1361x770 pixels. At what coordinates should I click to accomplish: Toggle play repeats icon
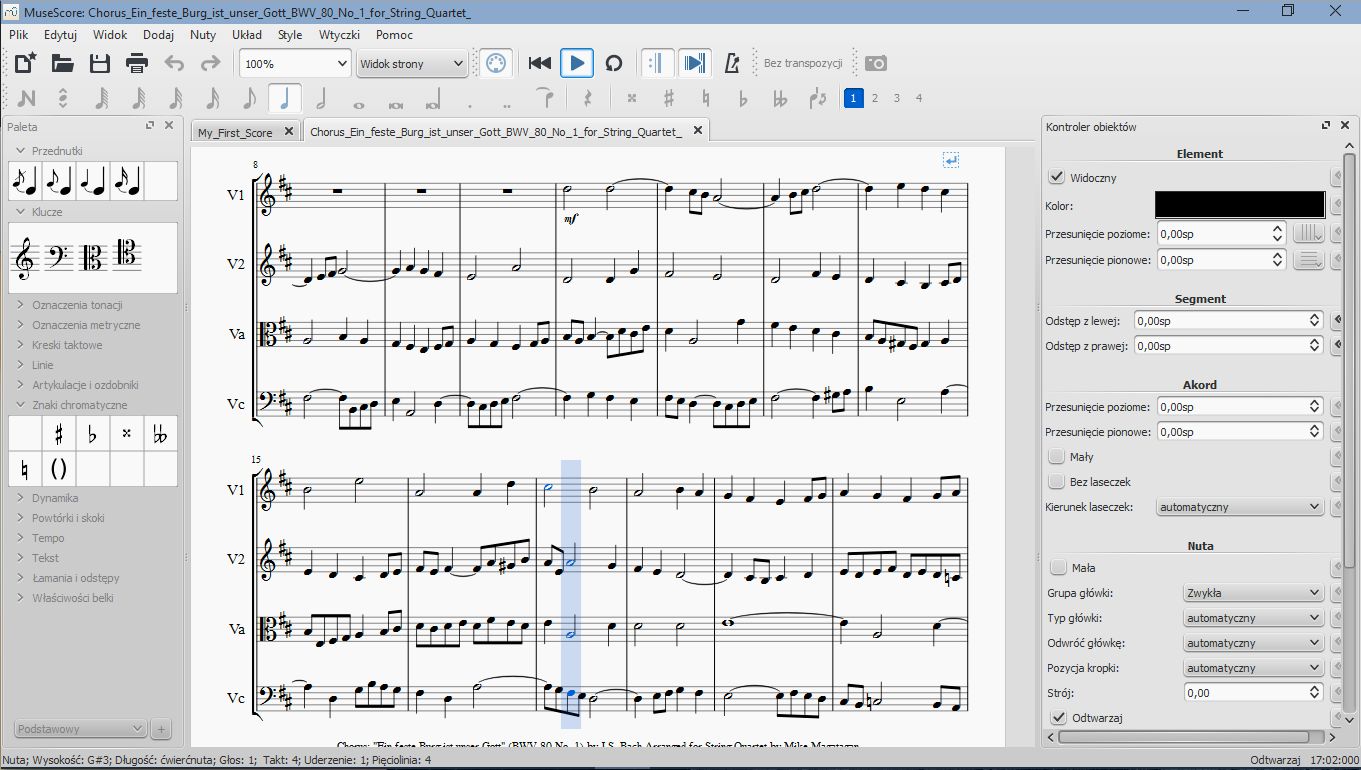coord(657,63)
